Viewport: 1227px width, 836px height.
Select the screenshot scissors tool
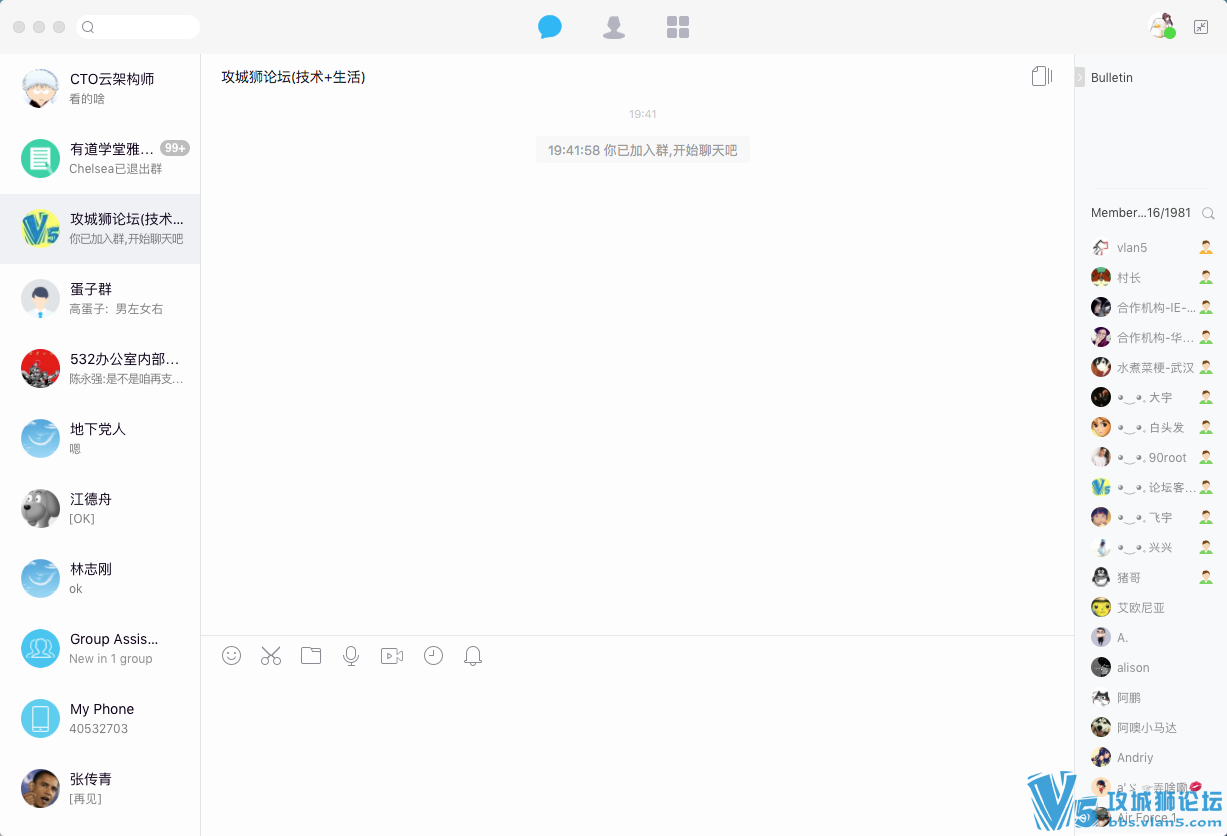pos(271,656)
